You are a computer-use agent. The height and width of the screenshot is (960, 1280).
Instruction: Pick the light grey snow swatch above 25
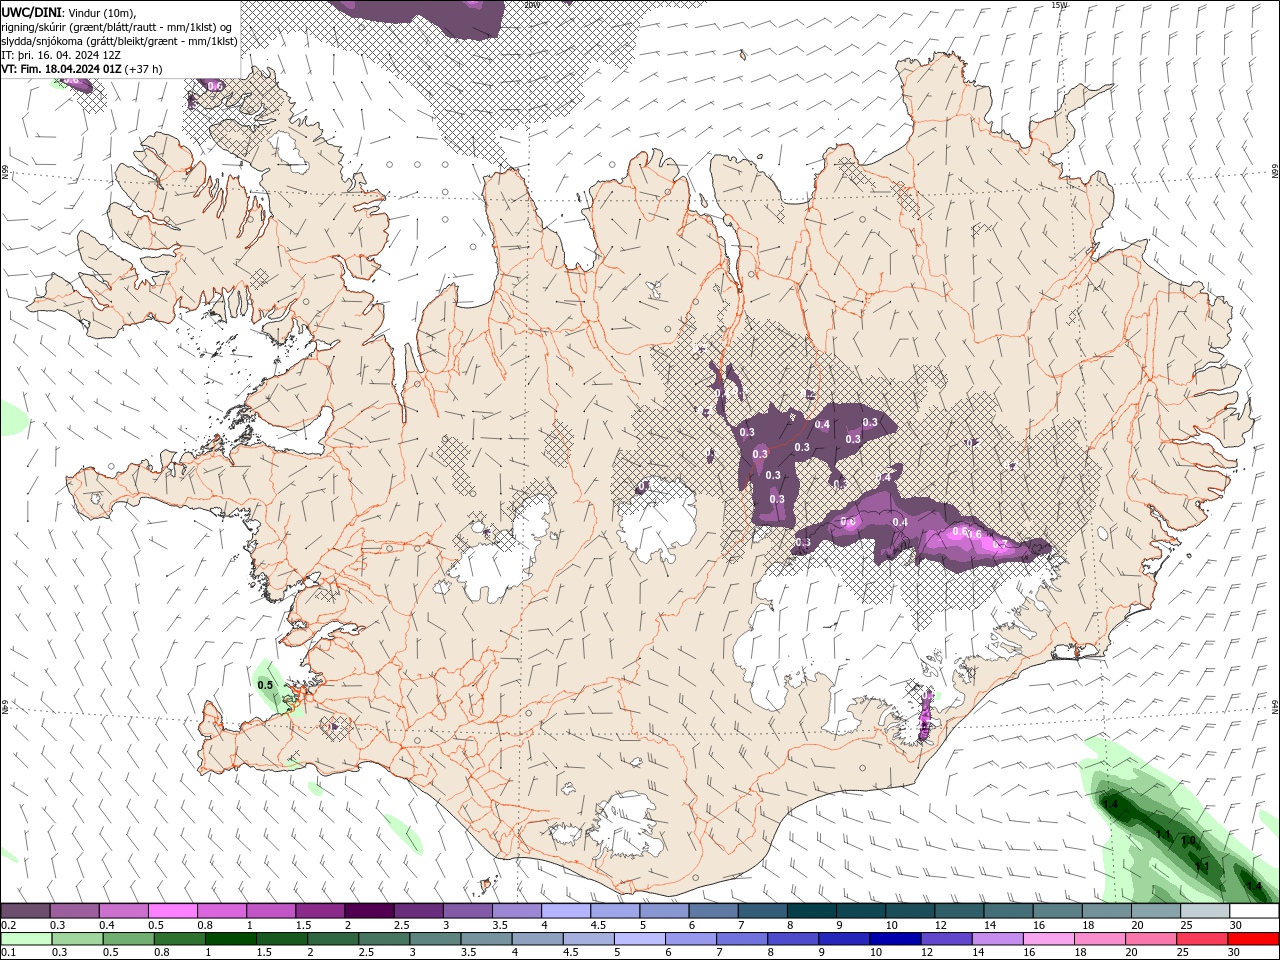(1205, 911)
